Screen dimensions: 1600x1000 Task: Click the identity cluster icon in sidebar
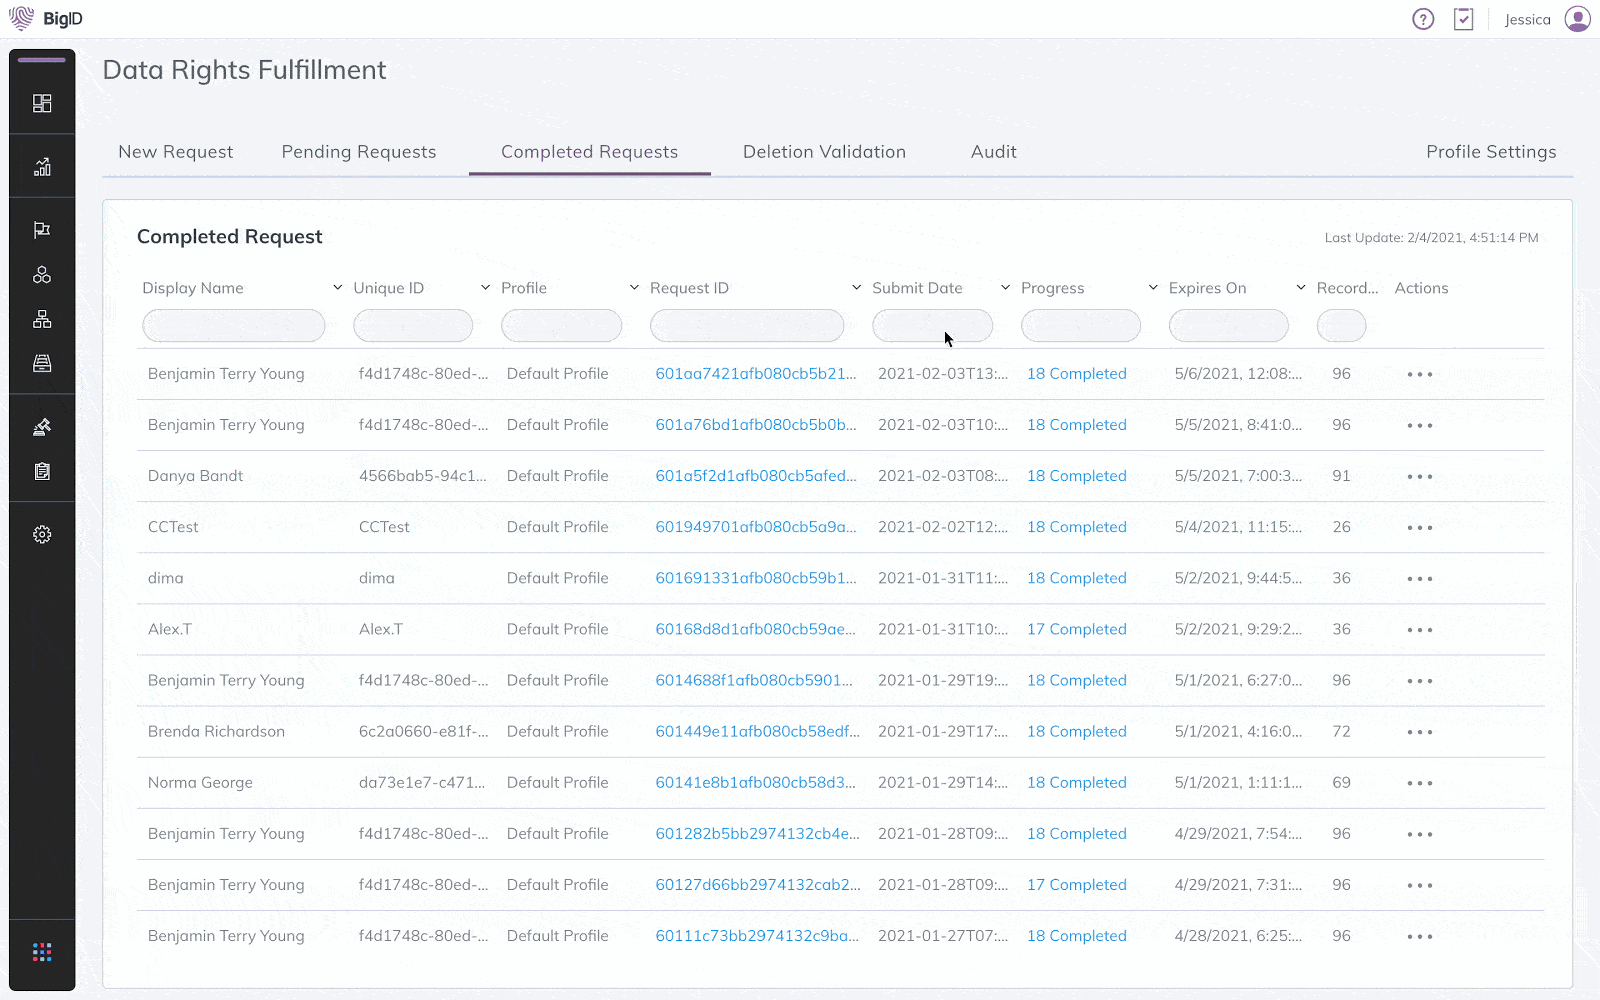coord(41,274)
